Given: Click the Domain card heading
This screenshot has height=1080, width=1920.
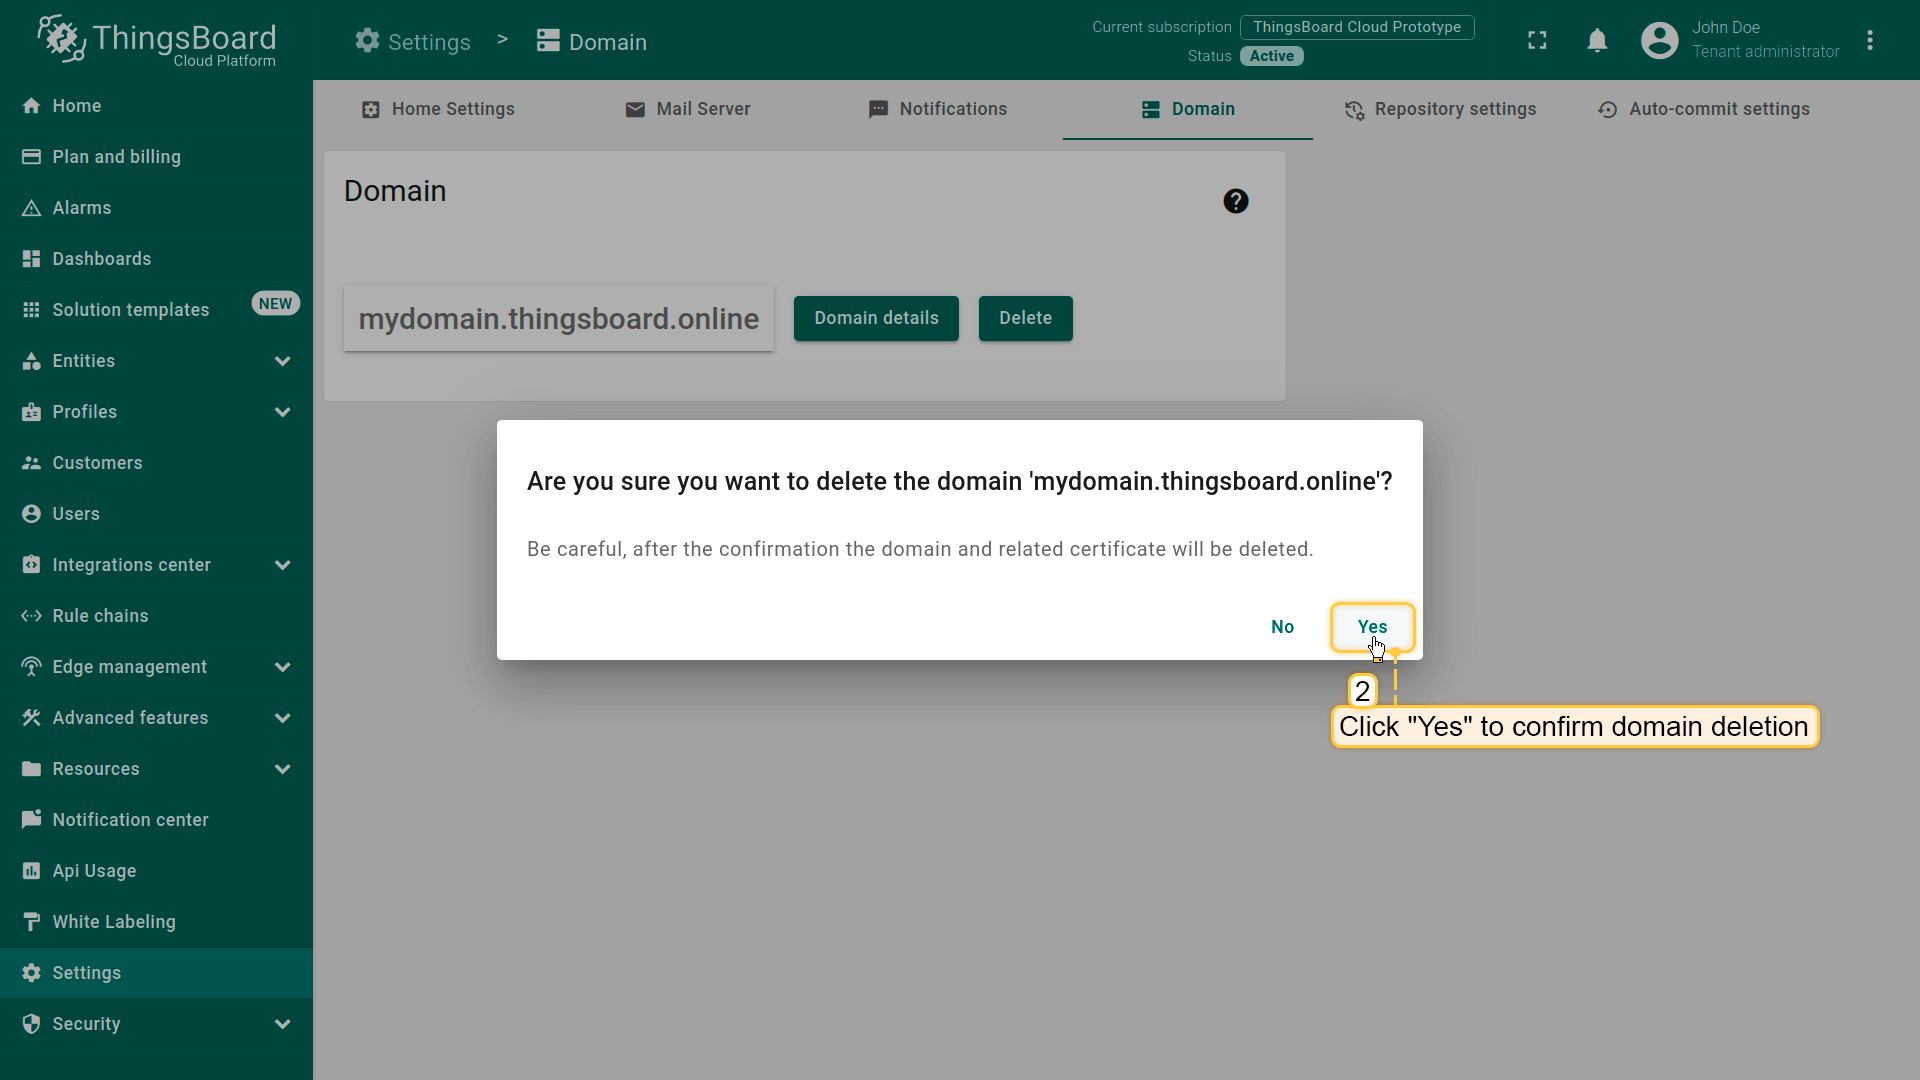Looking at the screenshot, I should coord(395,191).
